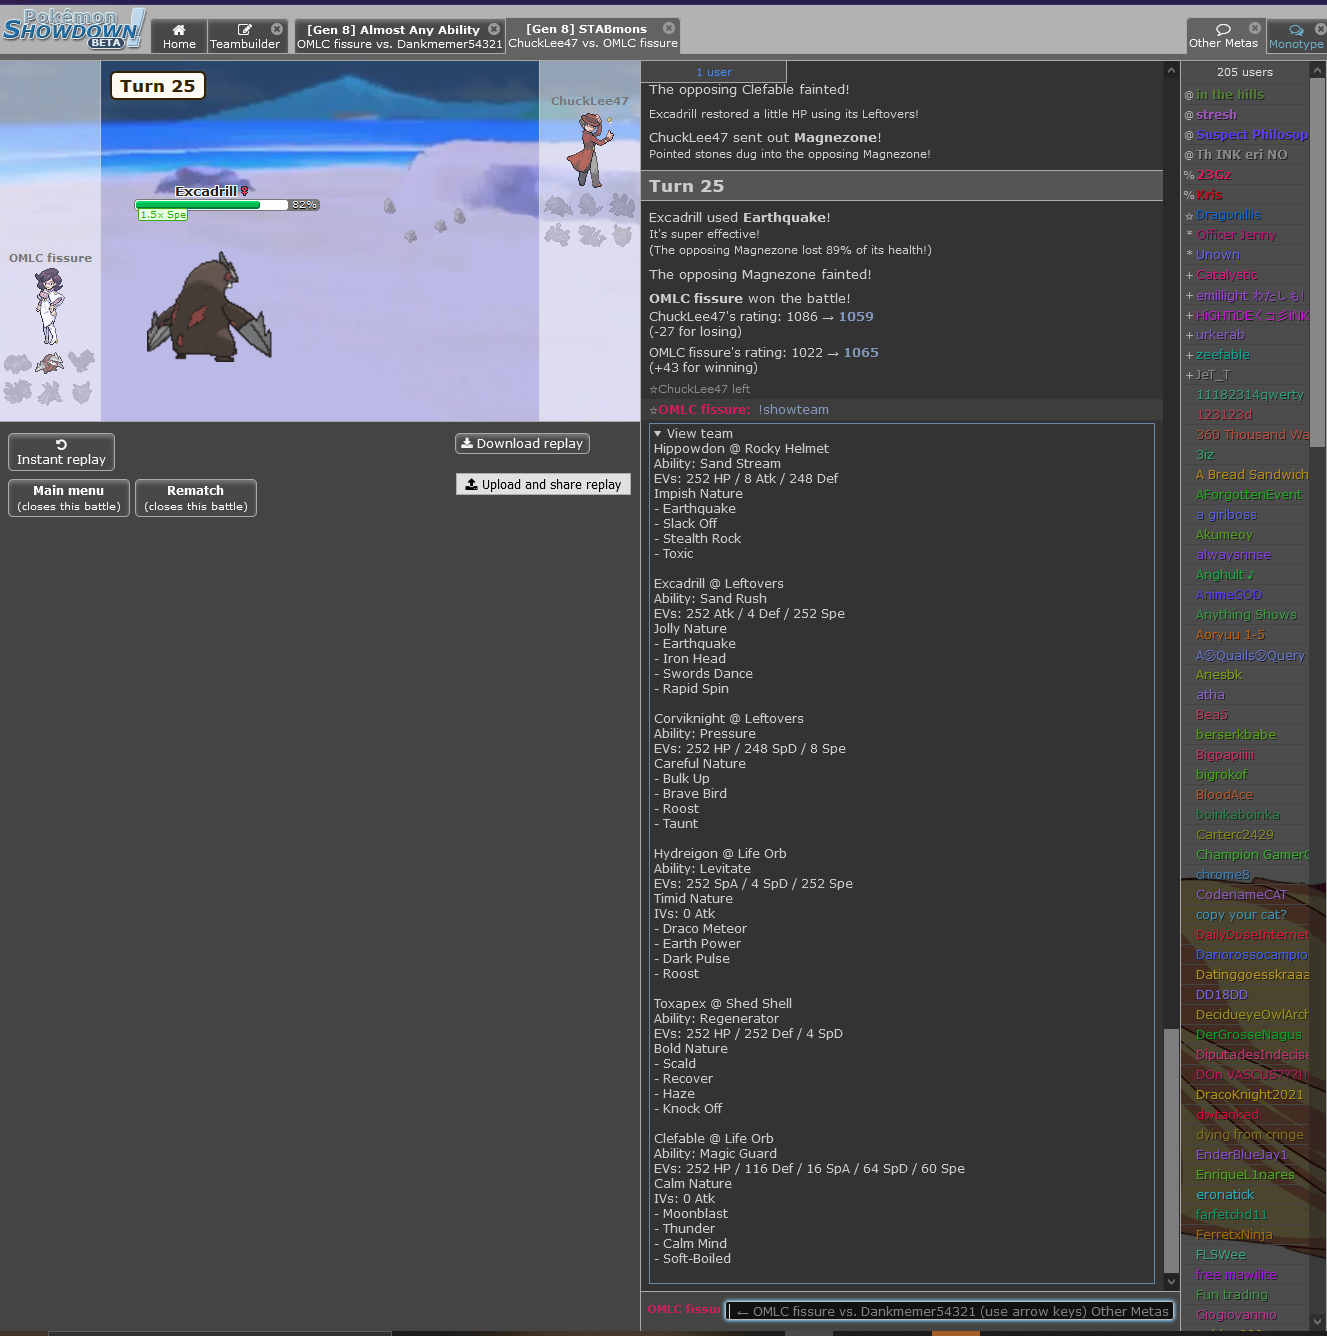The image size is (1327, 1336).
Task: Click 'Corviknight @ Leftovers' team line
Action: coord(729,719)
